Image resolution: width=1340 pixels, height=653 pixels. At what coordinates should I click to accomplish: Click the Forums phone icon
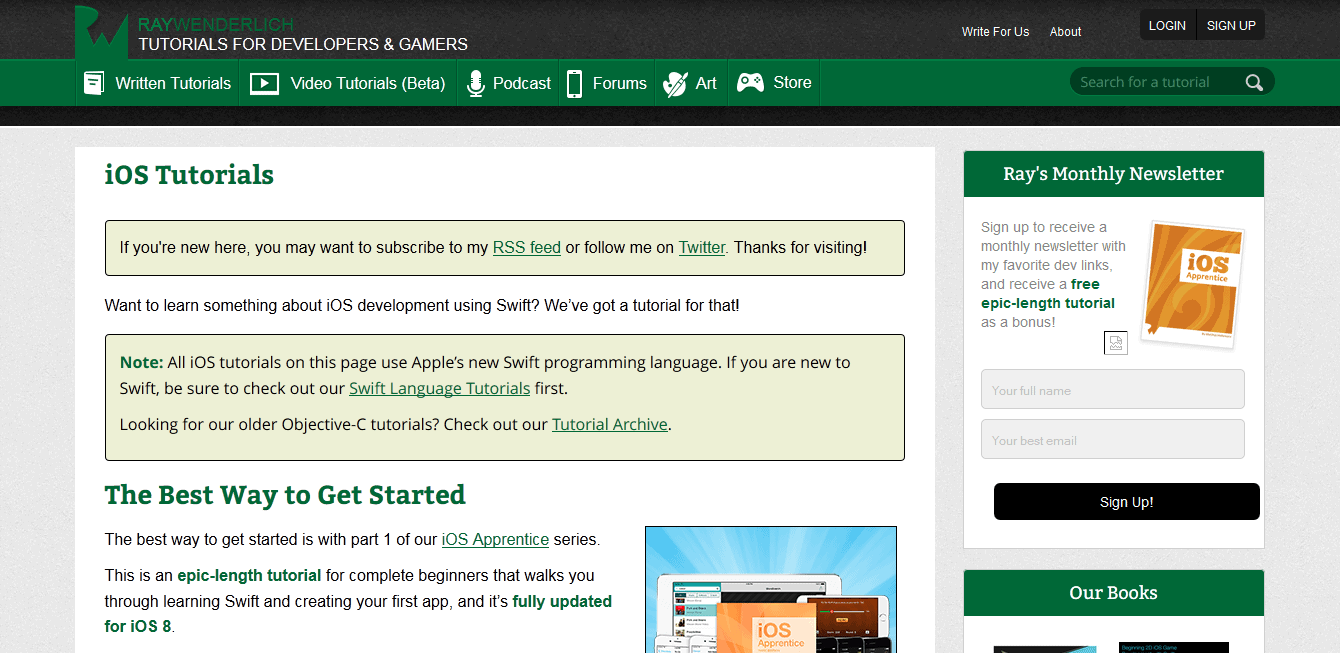574,83
